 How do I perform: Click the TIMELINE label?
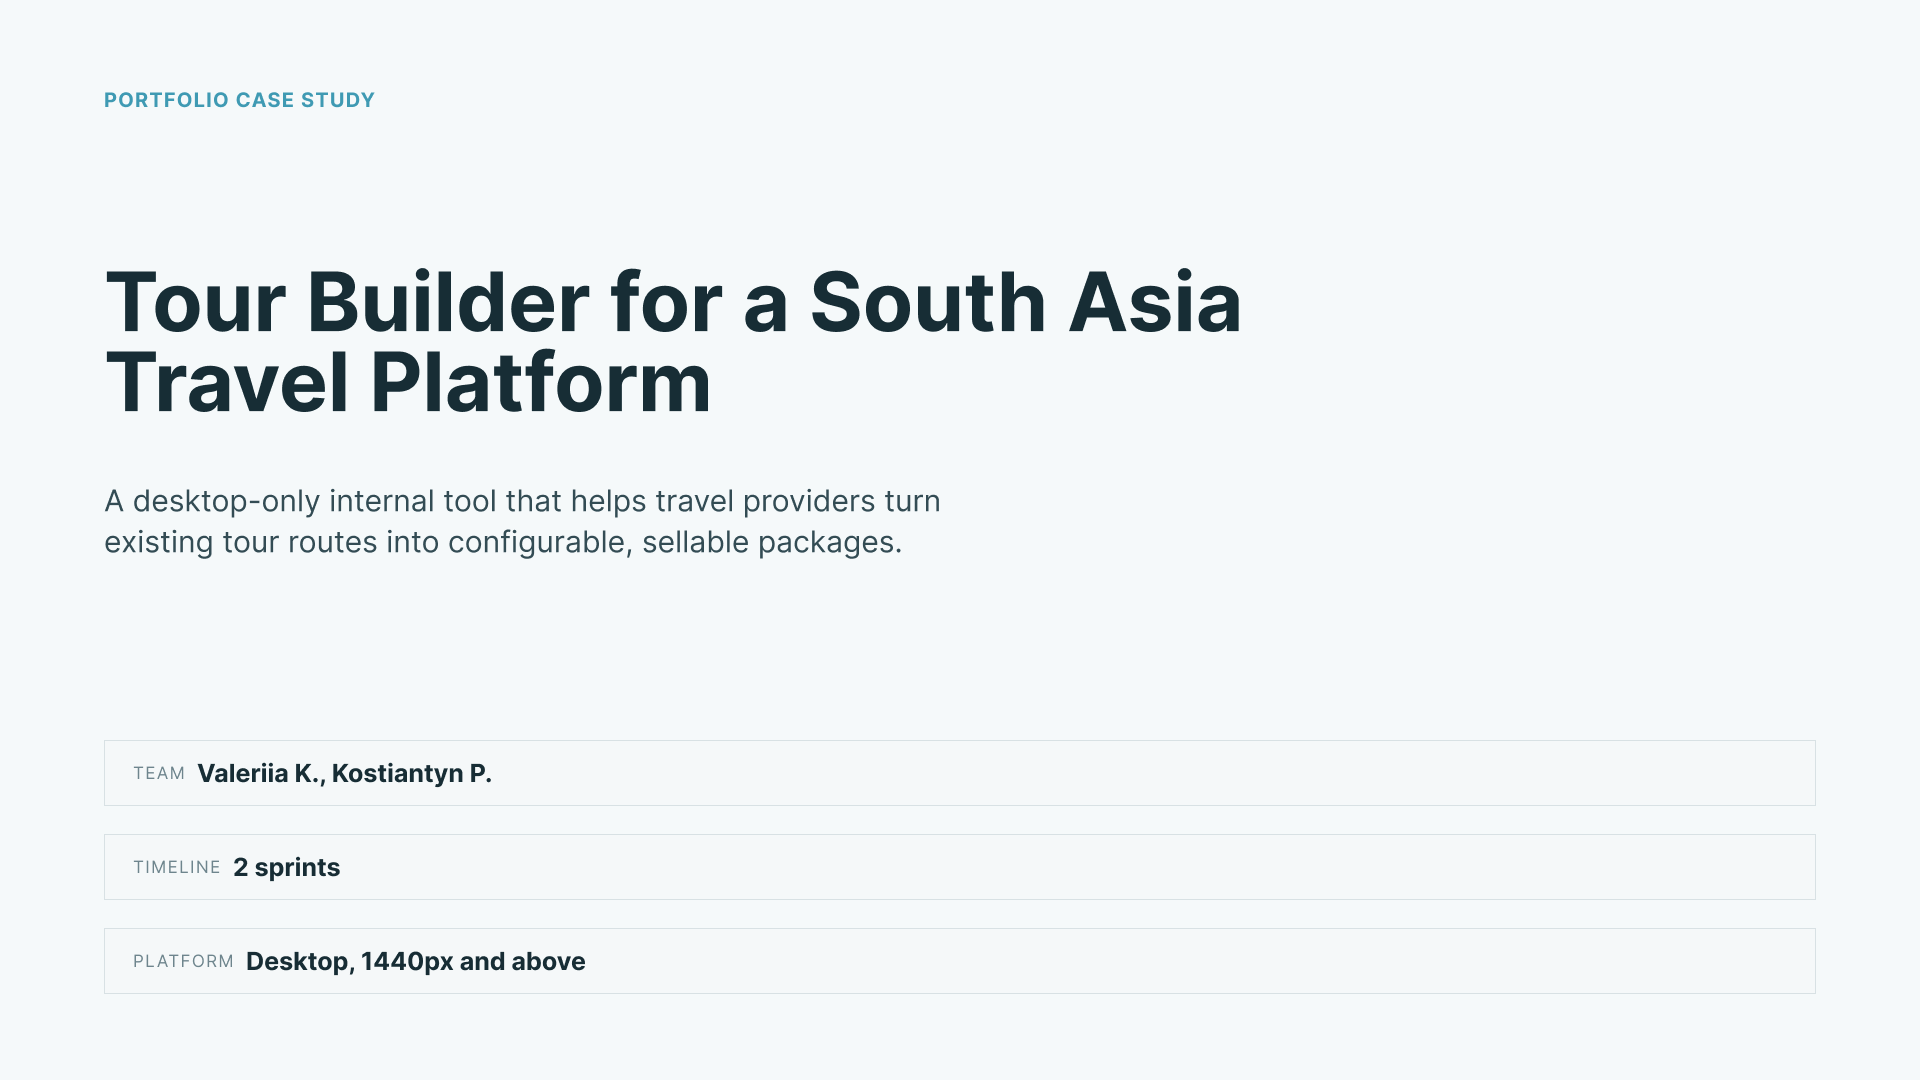(177, 867)
